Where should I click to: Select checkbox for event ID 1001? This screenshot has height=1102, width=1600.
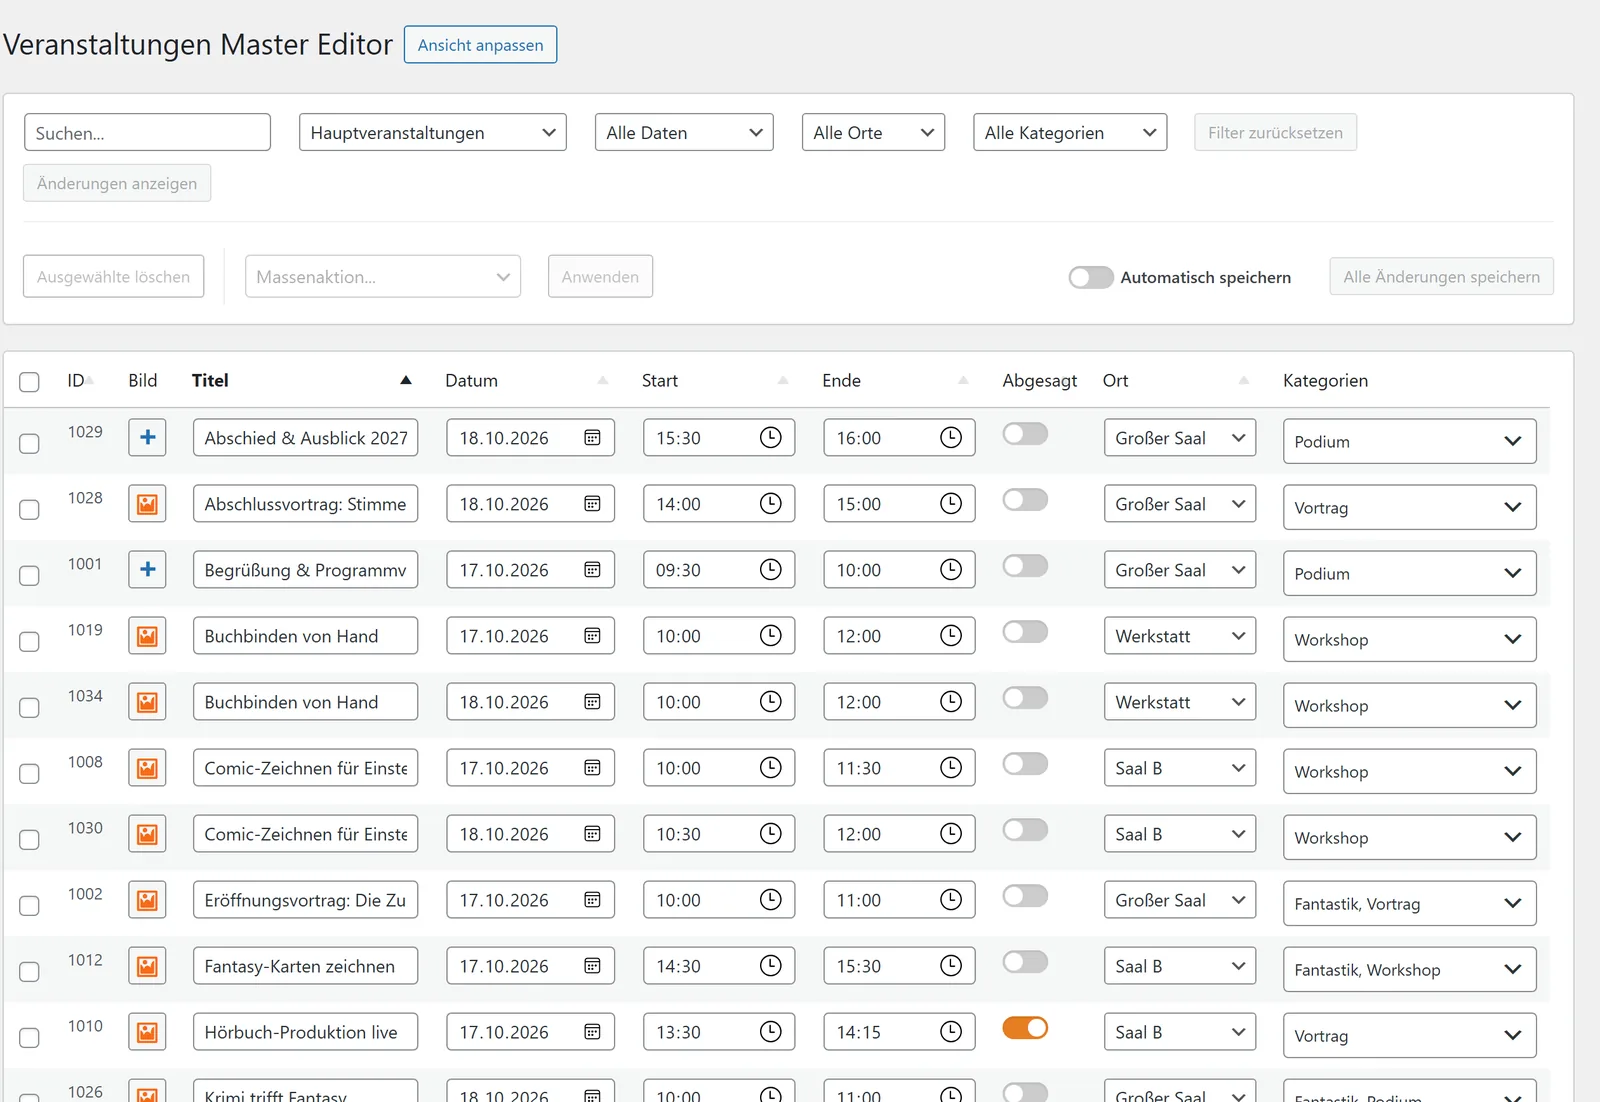pos(29,575)
